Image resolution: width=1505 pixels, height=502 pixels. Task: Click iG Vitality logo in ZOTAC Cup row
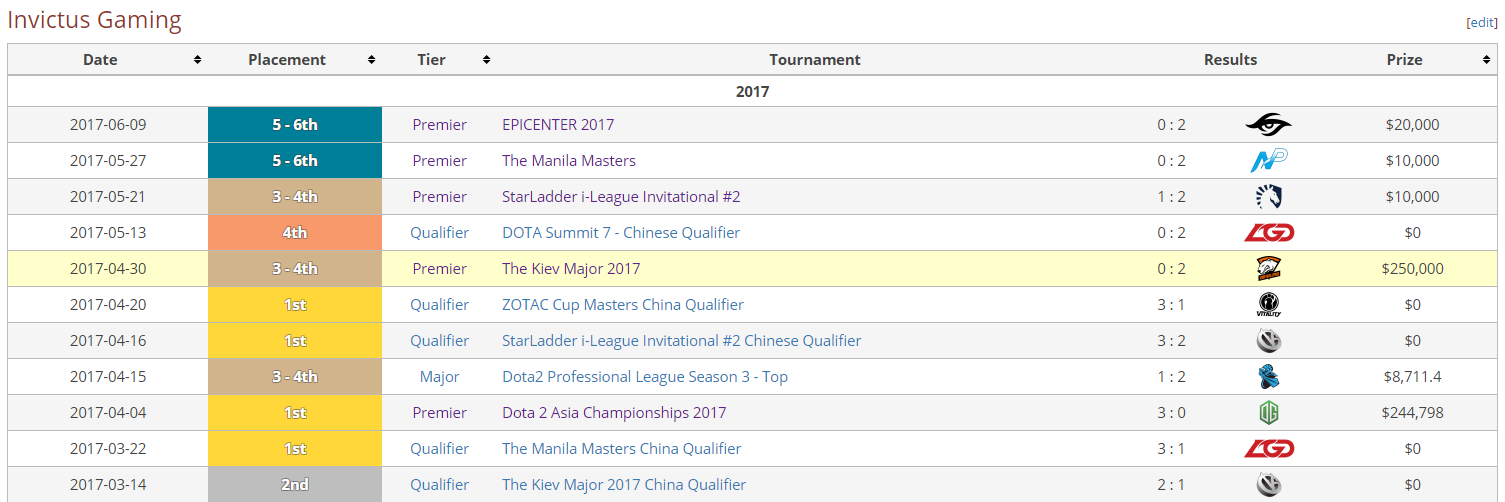point(1268,305)
